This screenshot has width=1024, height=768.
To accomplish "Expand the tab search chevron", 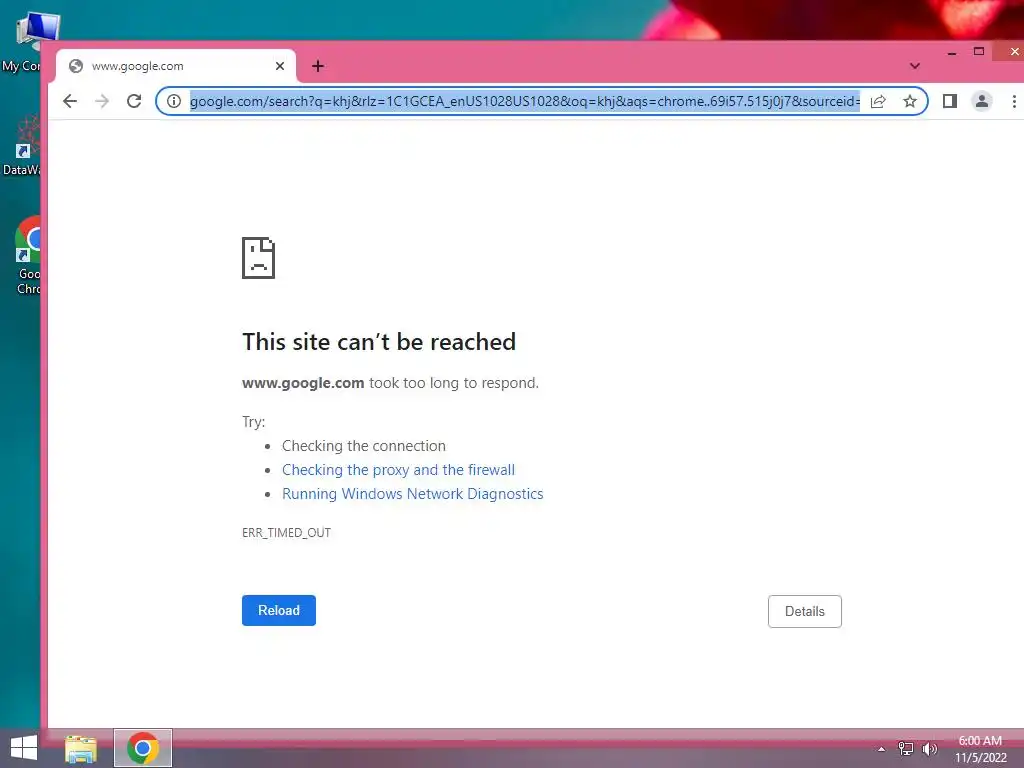I will coord(915,66).
